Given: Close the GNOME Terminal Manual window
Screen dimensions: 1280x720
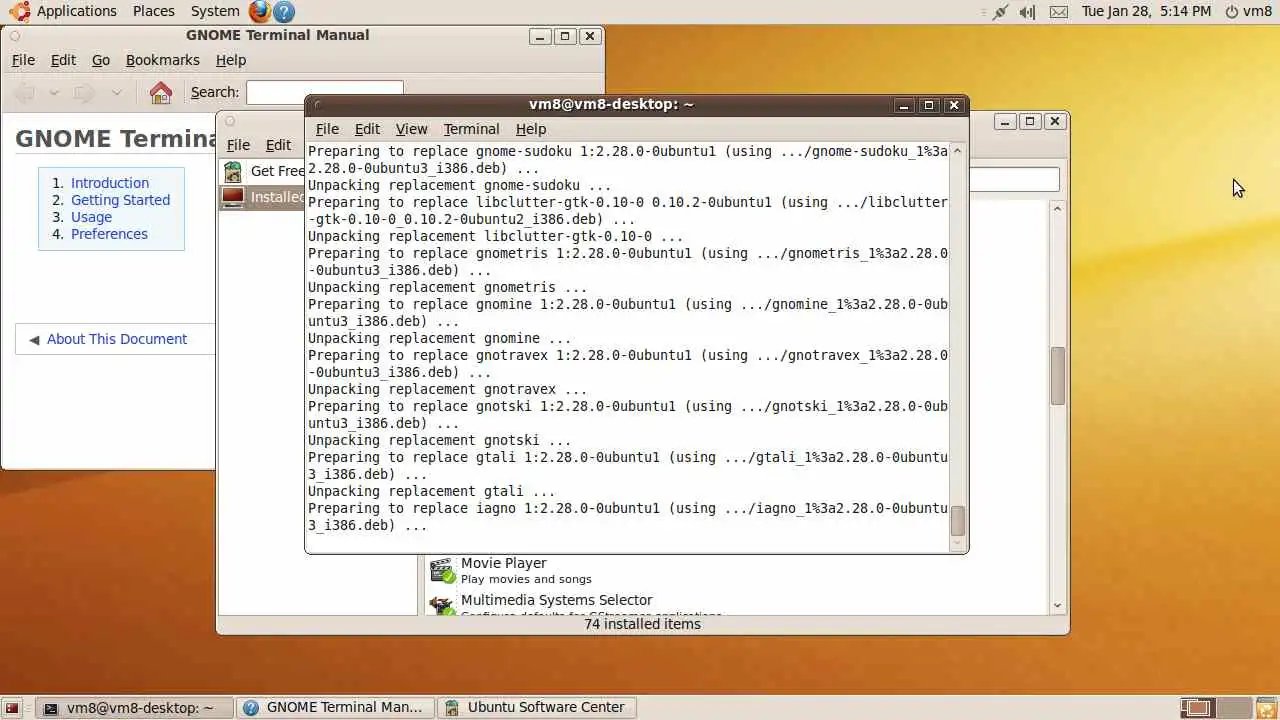Looking at the screenshot, I should (x=590, y=36).
